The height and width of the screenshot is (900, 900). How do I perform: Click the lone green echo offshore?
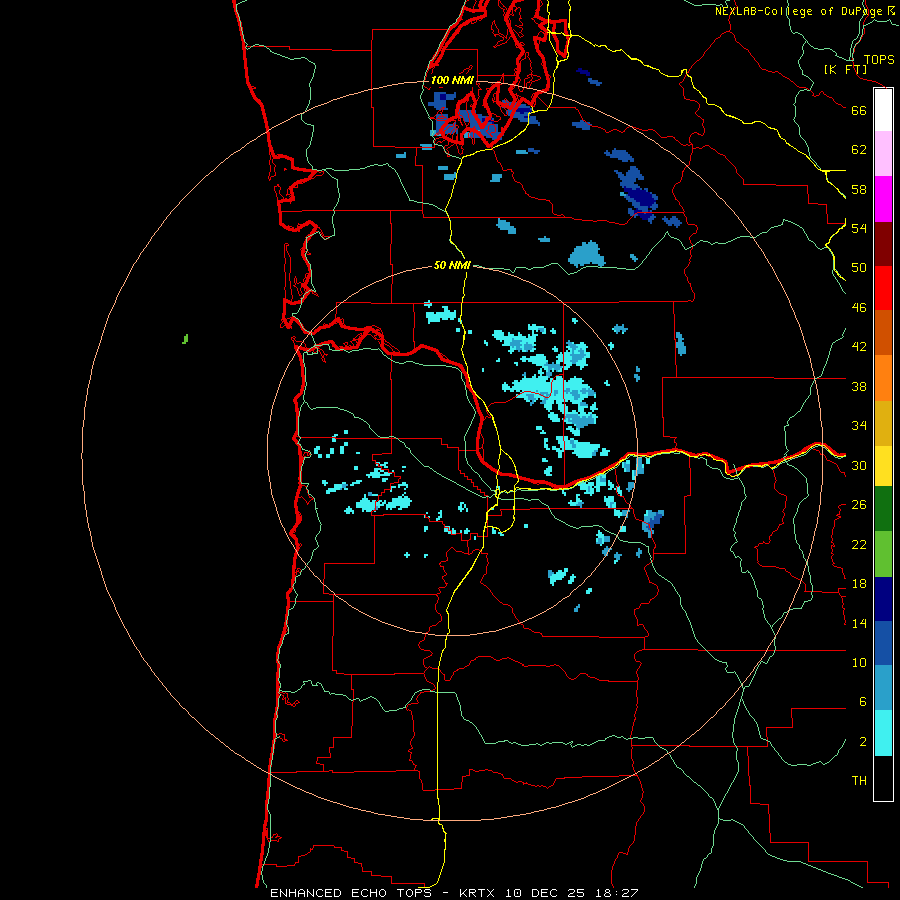[185, 339]
